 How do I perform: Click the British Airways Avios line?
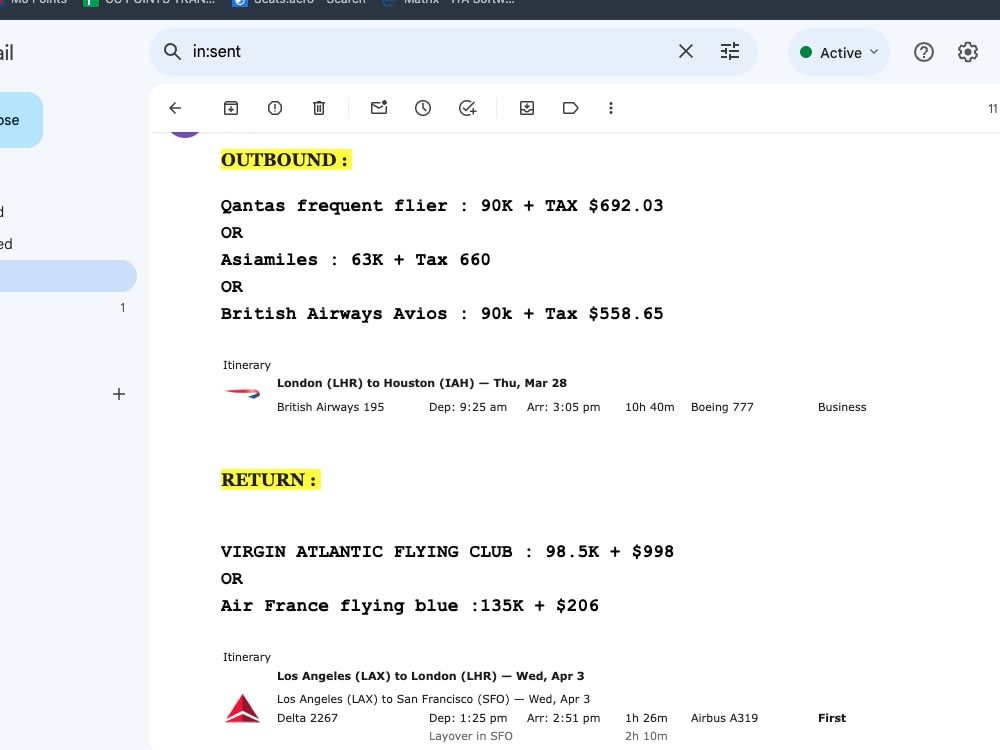pos(441,314)
